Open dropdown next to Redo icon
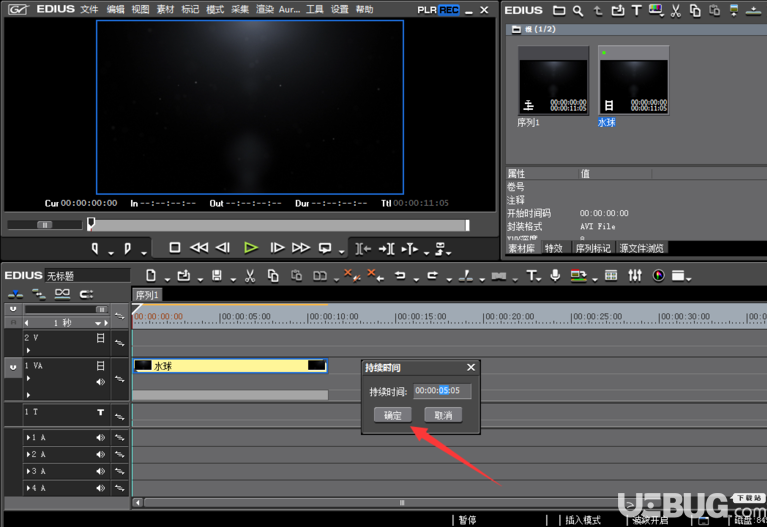Image resolution: width=767 pixels, height=527 pixels. [449, 279]
